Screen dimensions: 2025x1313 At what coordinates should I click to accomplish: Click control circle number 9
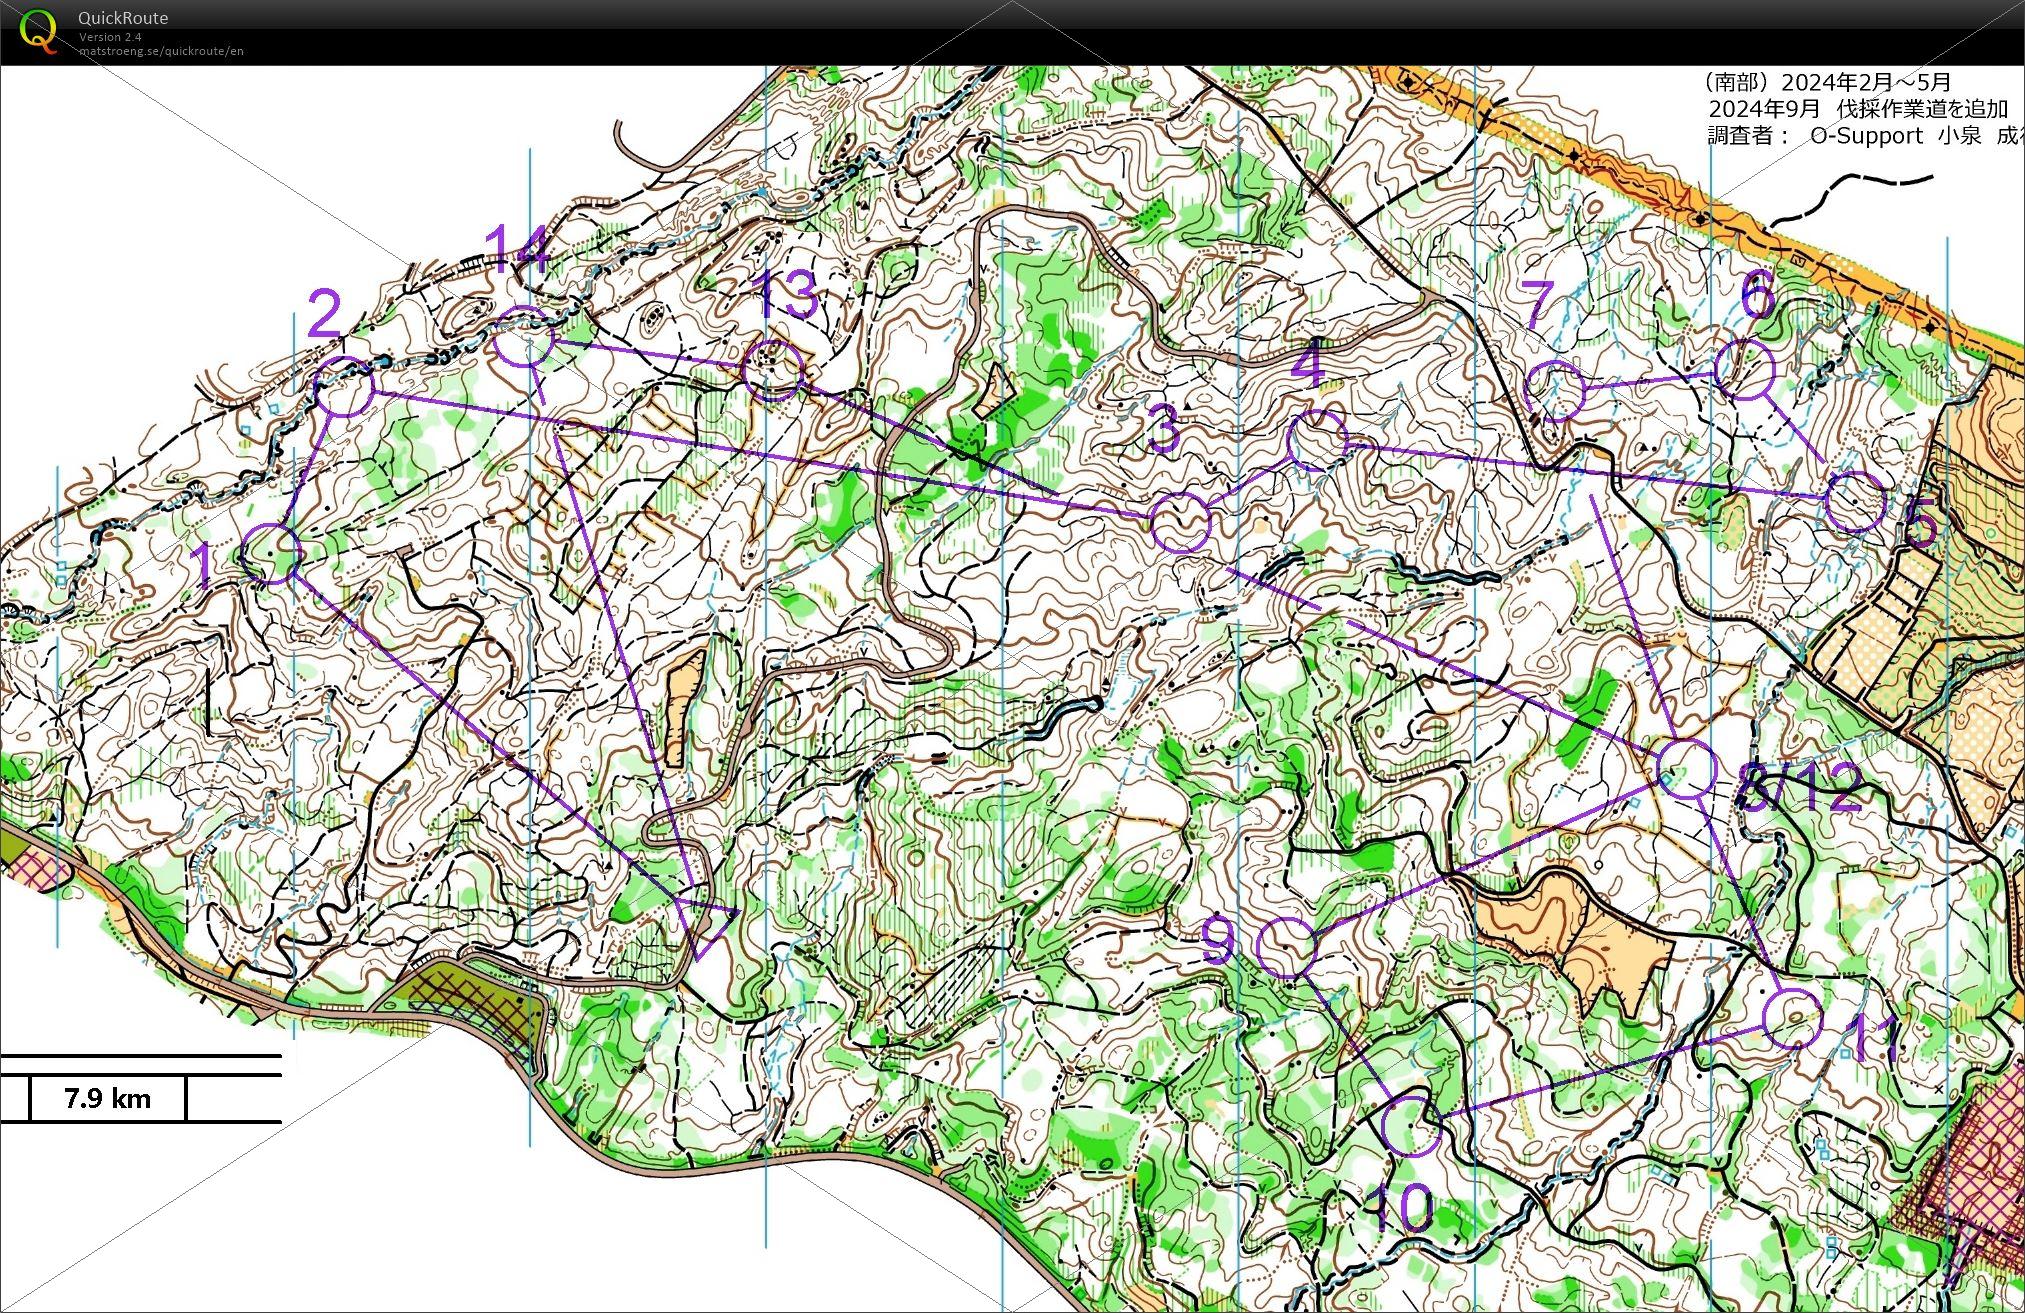[1285, 948]
